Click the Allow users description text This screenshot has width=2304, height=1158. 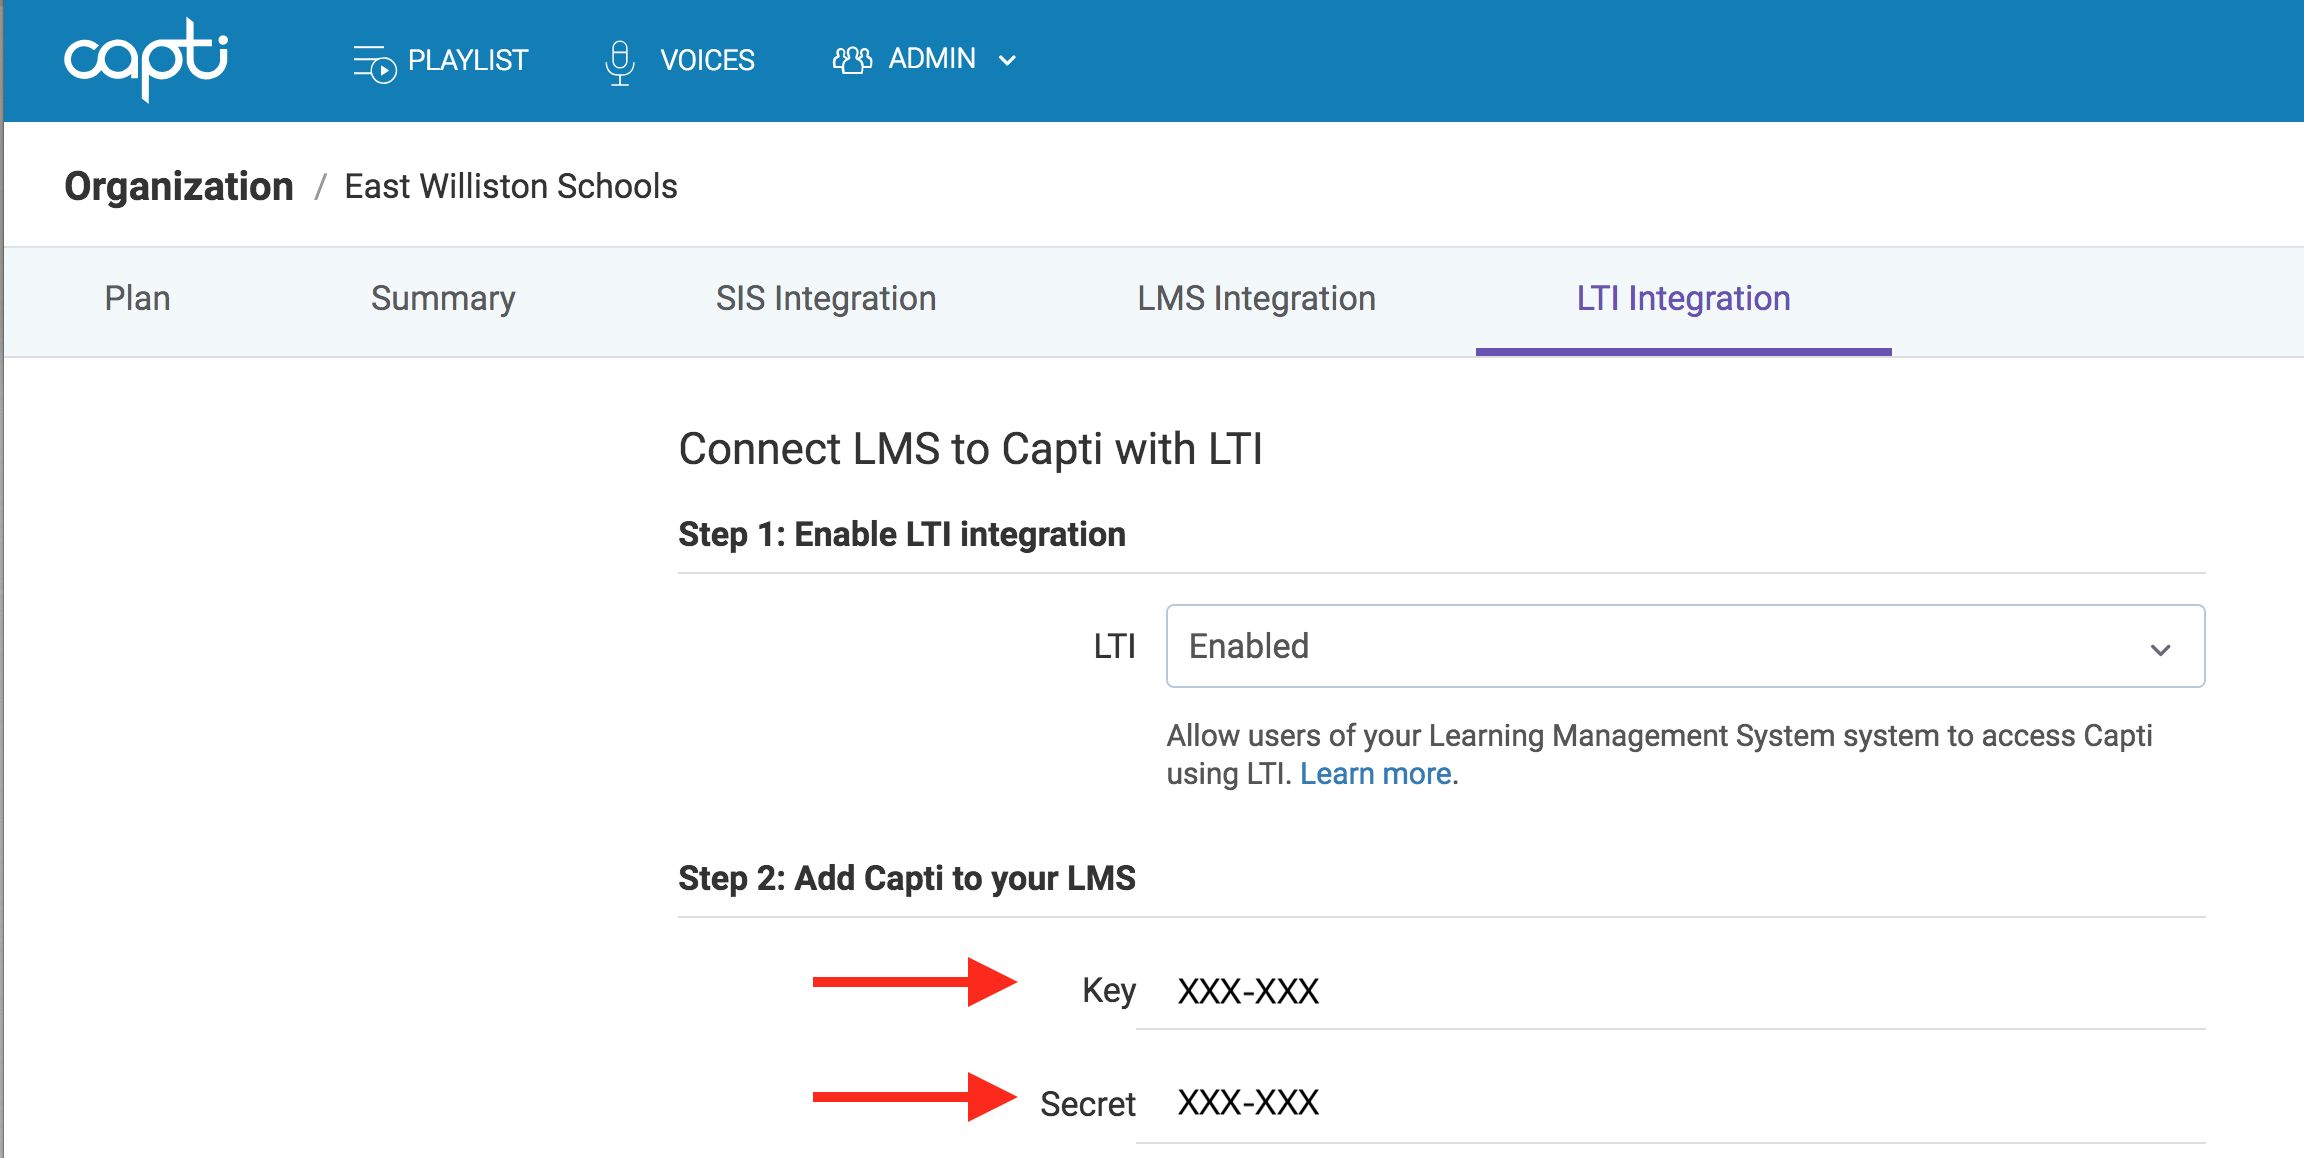tap(1659, 755)
